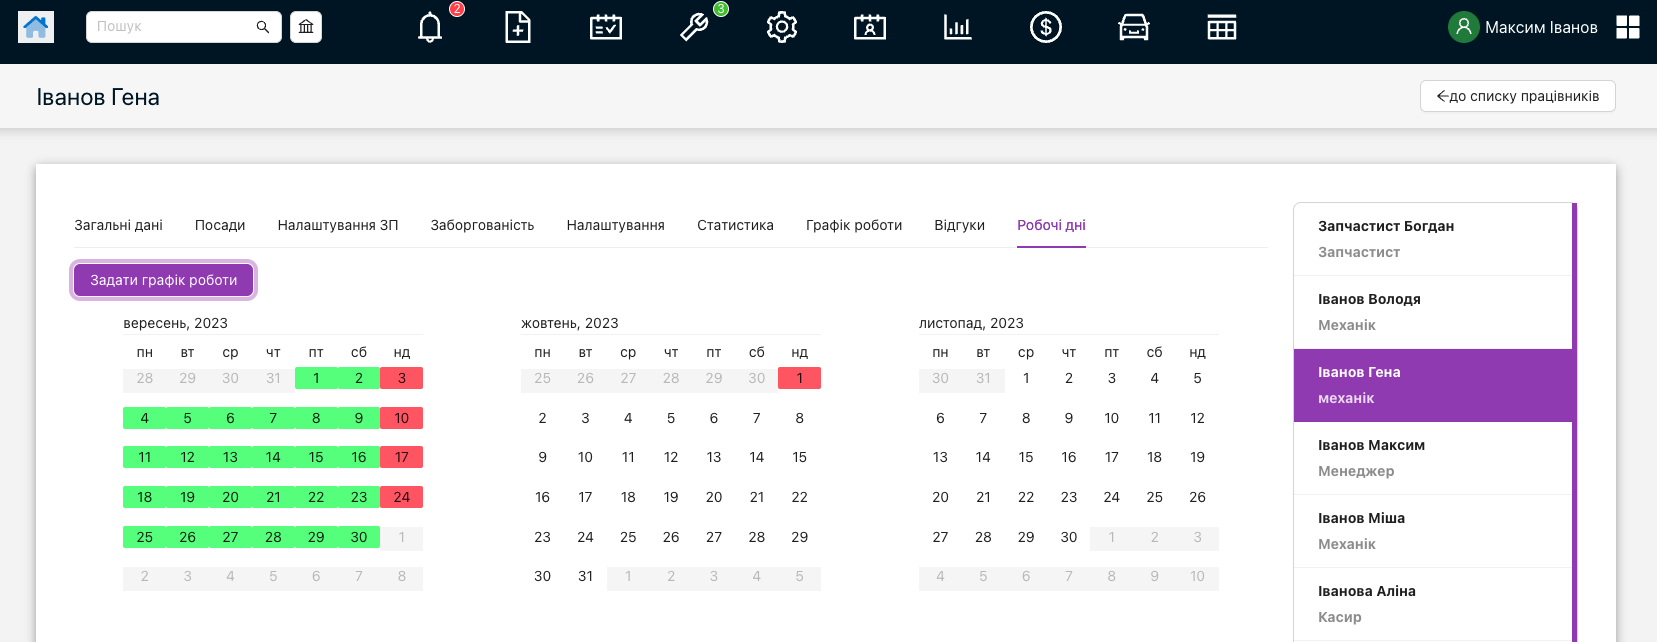Go back to список працівників
This screenshot has height=642, width=1657.
click(x=1517, y=96)
